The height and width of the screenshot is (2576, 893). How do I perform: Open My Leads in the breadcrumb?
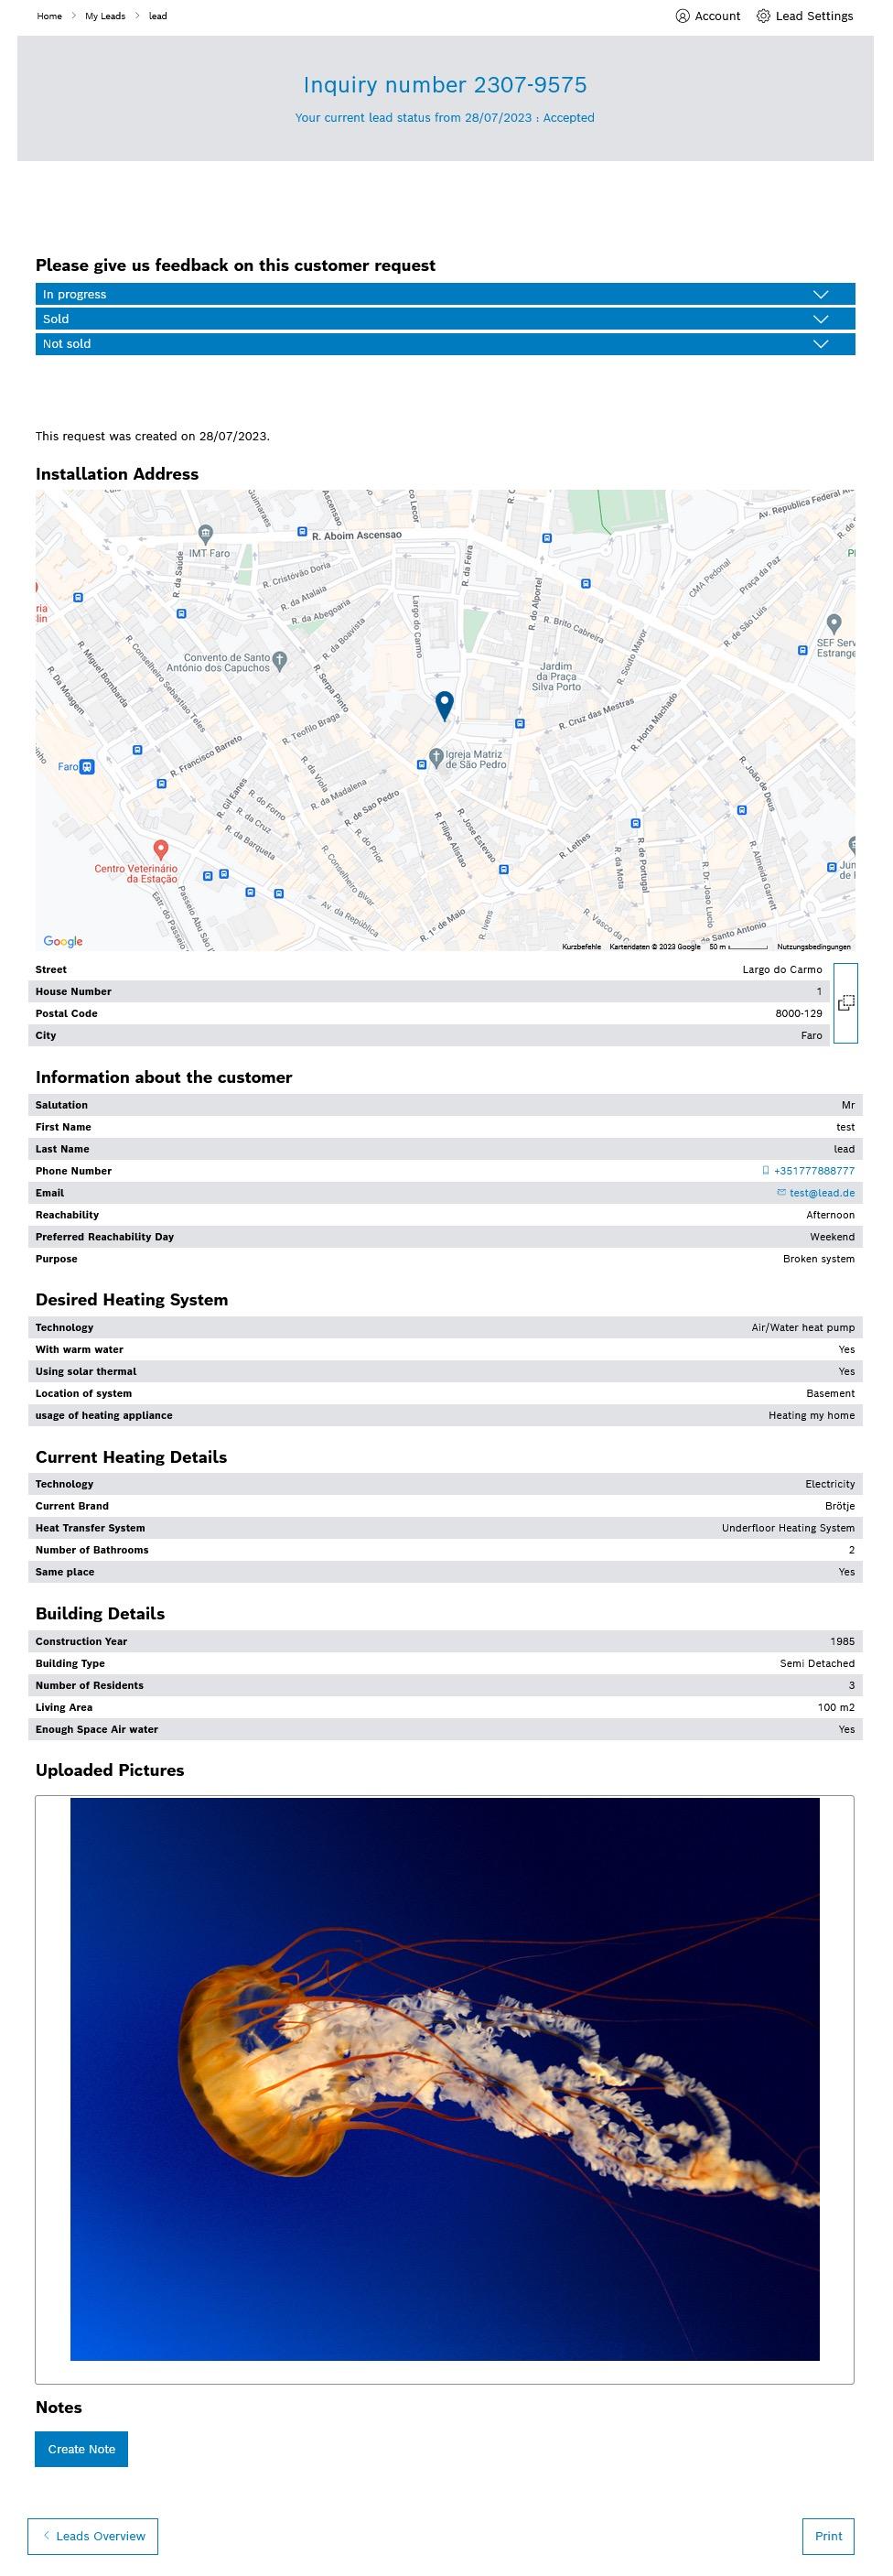[105, 16]
